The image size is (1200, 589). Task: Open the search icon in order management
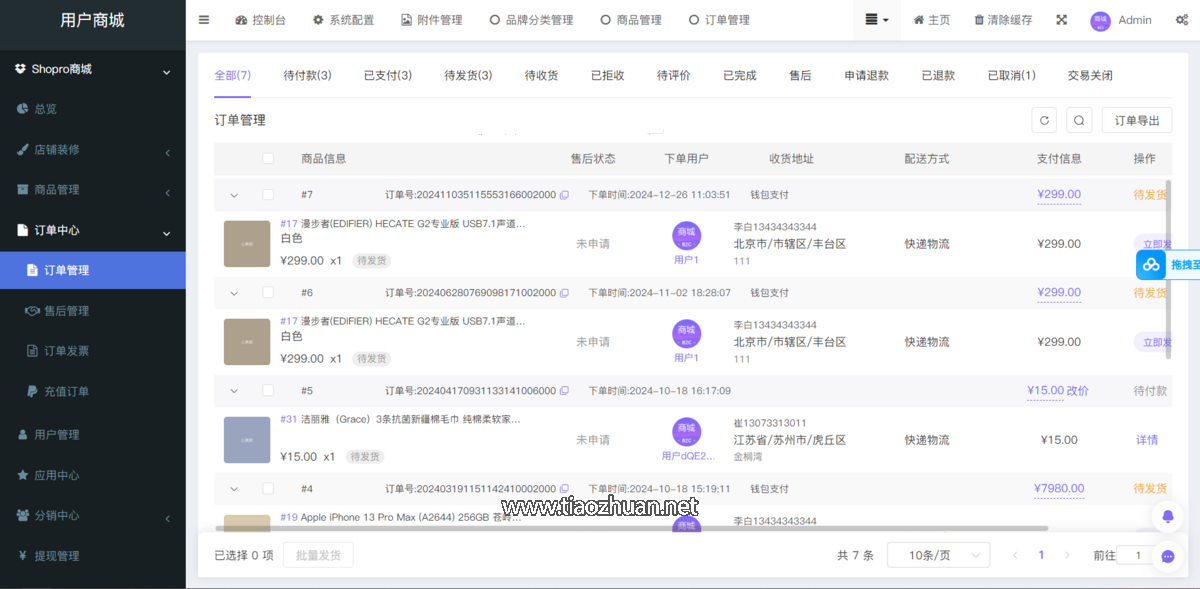1081,119
